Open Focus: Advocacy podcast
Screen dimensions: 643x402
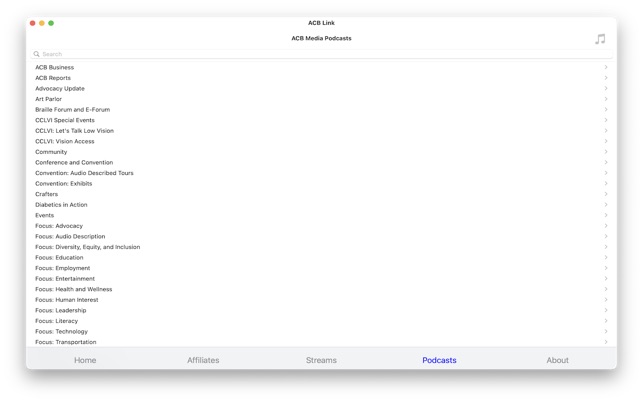[x=322, y=226]
